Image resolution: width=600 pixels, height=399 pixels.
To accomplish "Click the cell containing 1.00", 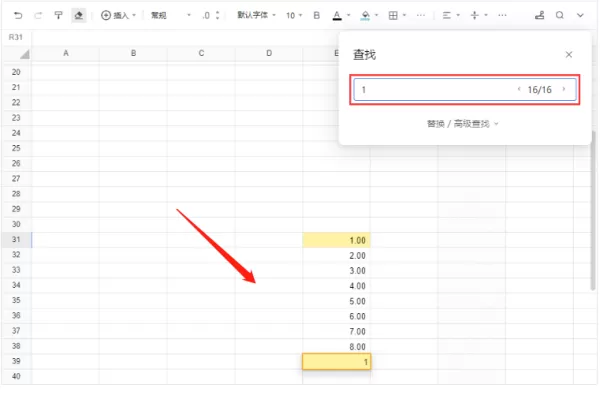I will [x=336, y=240].
